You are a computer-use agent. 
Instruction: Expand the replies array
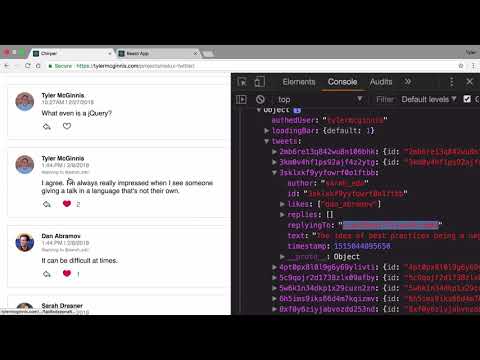click(282, 215)
